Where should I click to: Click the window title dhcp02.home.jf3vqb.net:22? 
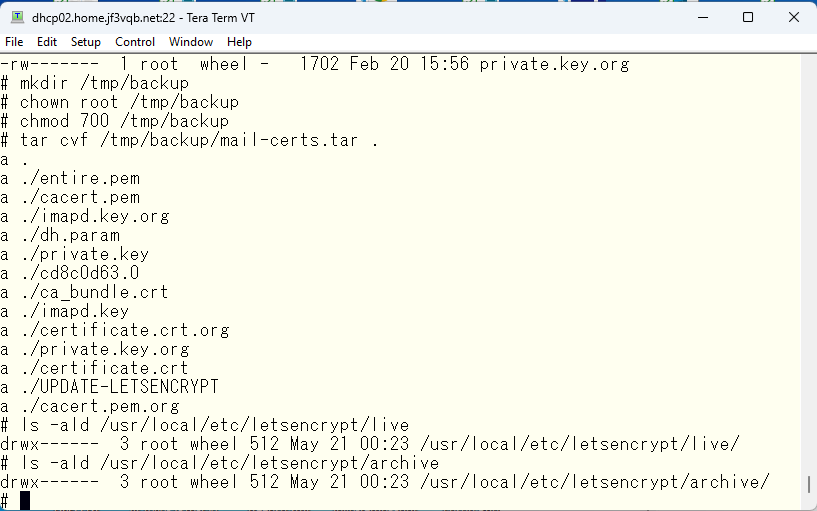pos(103,18)
